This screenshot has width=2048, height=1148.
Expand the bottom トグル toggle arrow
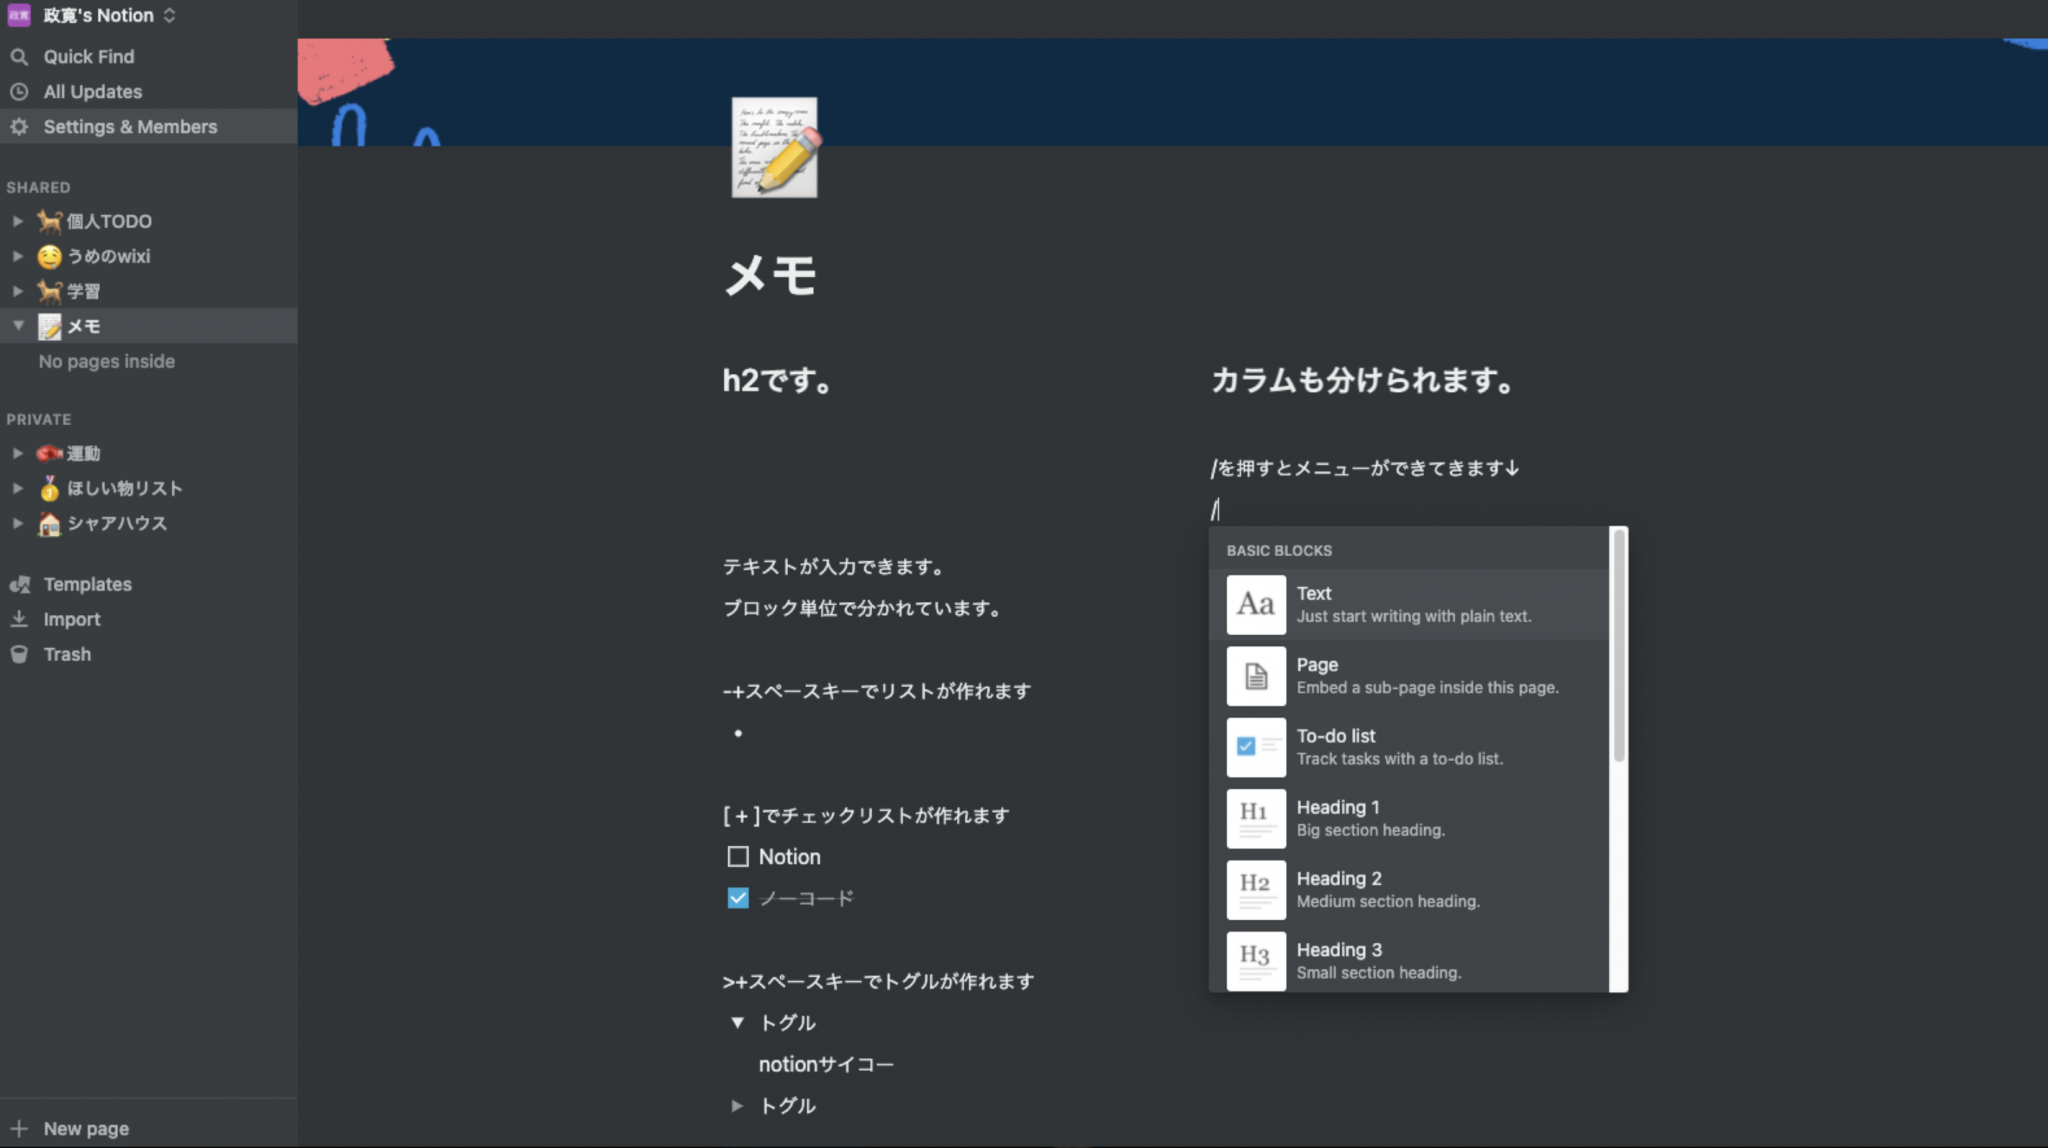point(737,1105)
